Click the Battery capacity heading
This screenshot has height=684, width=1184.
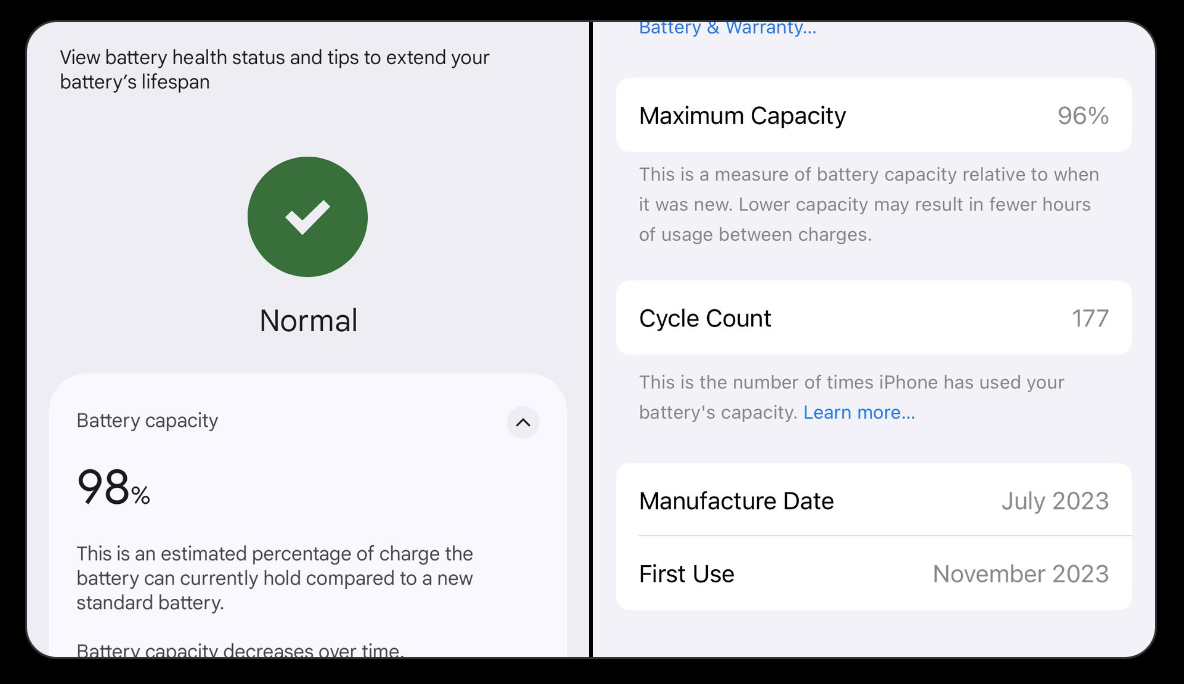click(147, 421)
